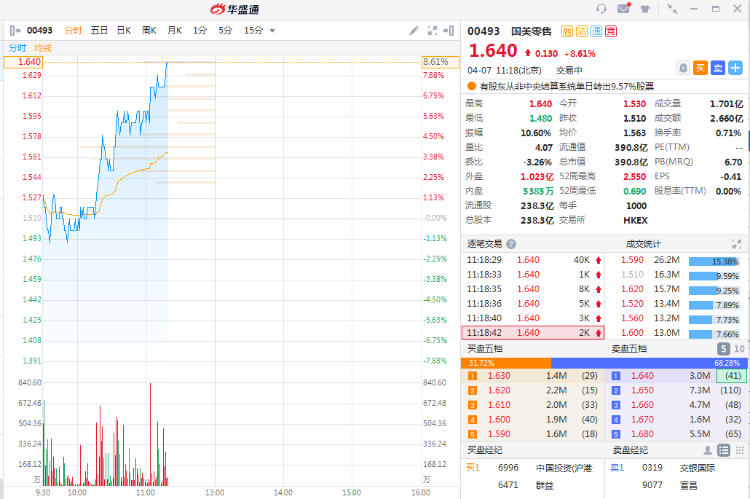This screenshot has height=499, width=750.
Task: Click the blue 卖 sell button
Action: [718, 68]
